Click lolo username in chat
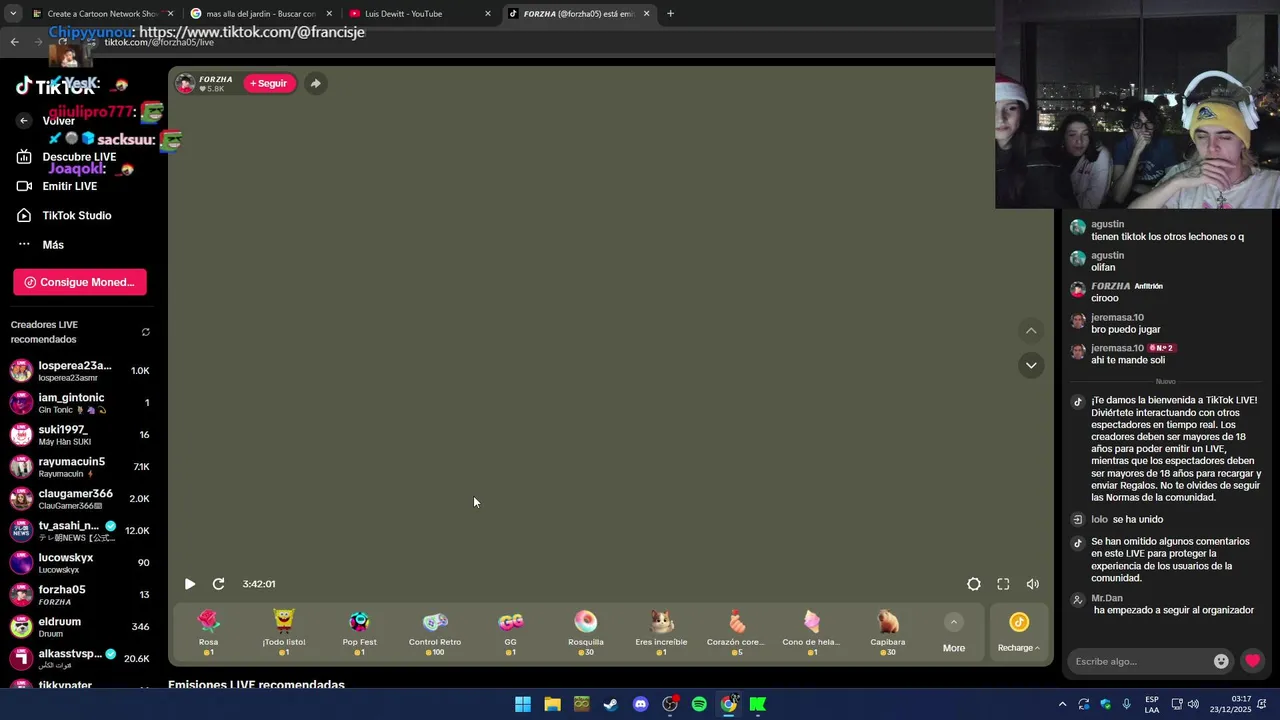Viewport: 1280px width, 720px height. click(1099, 520)
